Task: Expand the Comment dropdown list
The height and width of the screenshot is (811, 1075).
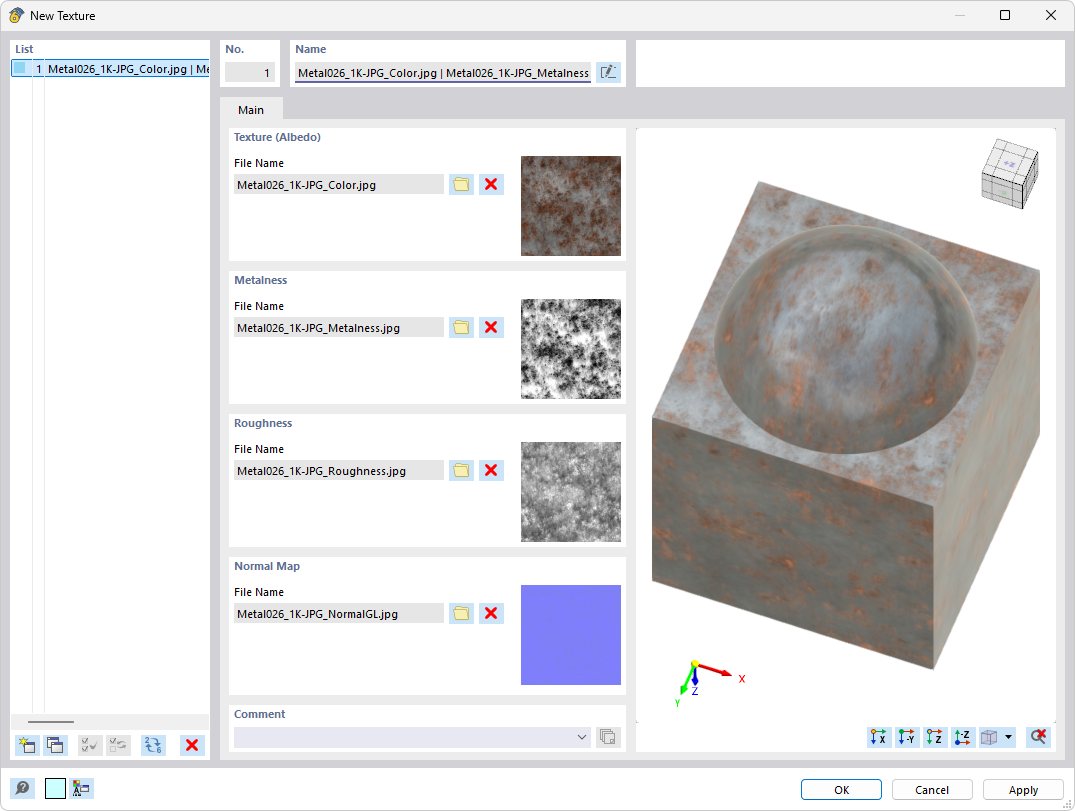Action: point(581,737)
